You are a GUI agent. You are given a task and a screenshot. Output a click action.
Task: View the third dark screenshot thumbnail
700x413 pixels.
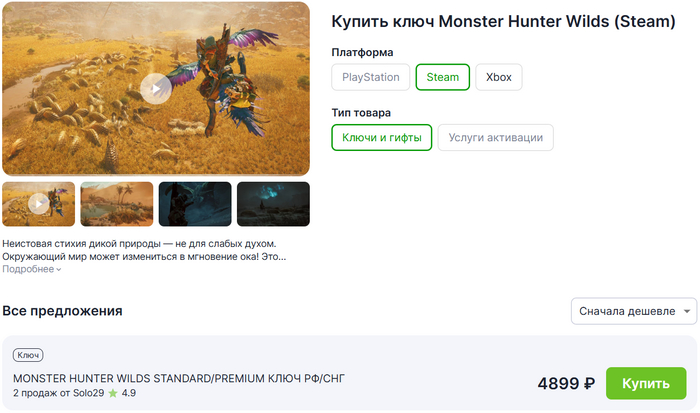[x=194, y=203]
